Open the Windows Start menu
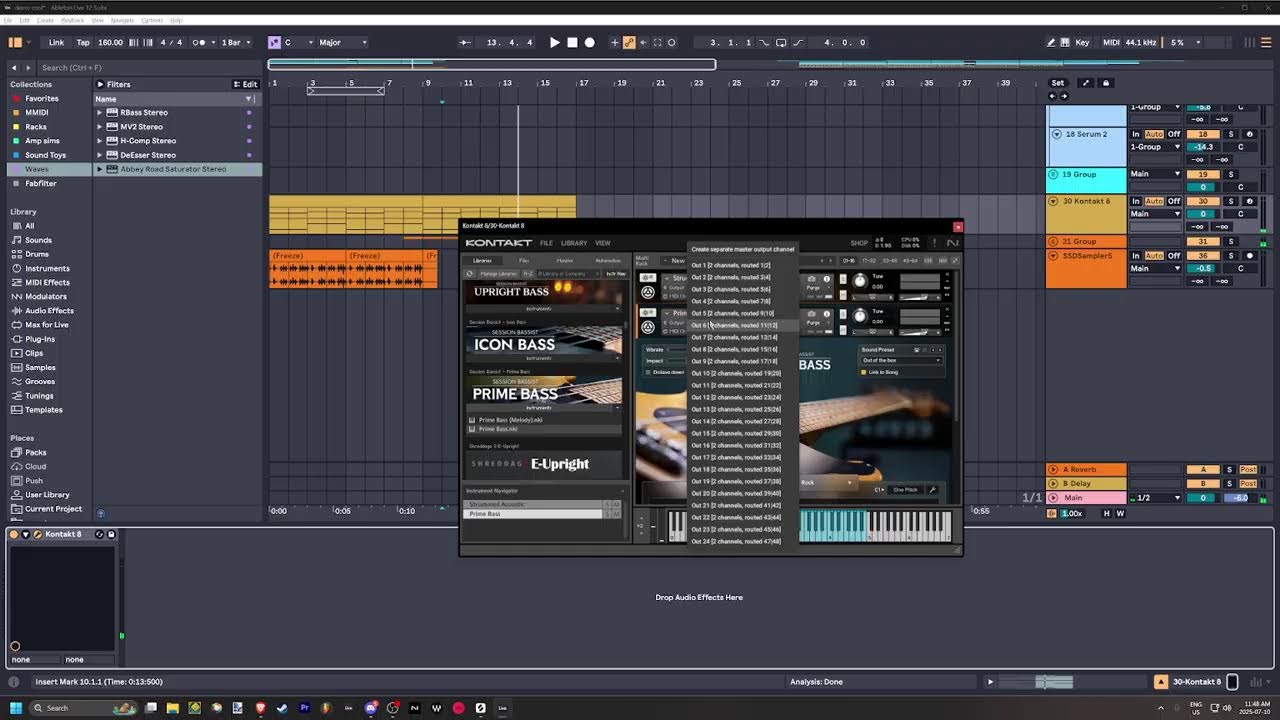Image resolution: width=1280 pixels, height=720 pixels. pos(15,708)
